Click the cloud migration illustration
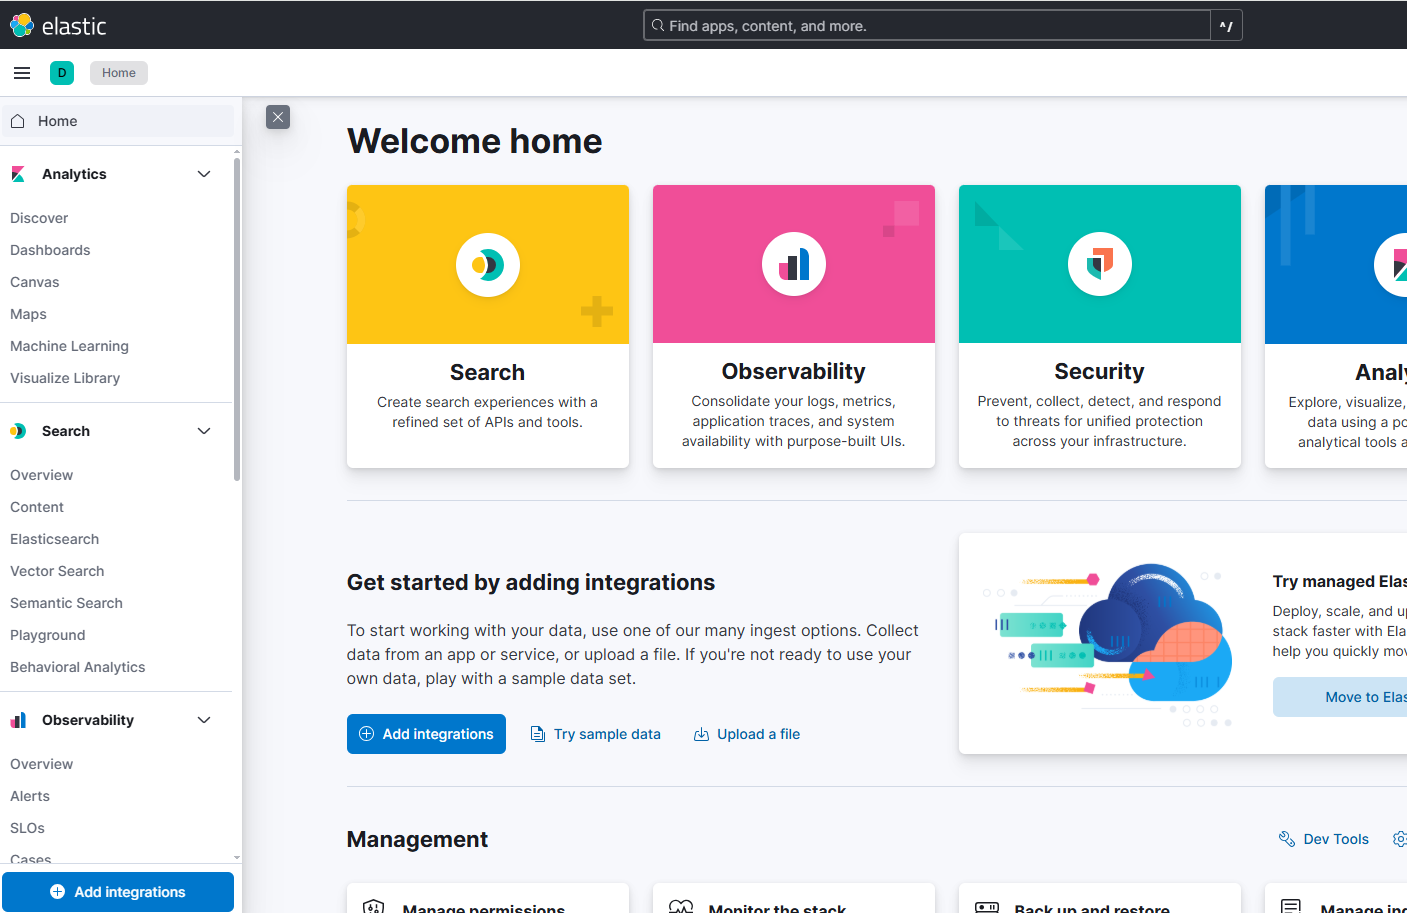 coord(1108,645)
